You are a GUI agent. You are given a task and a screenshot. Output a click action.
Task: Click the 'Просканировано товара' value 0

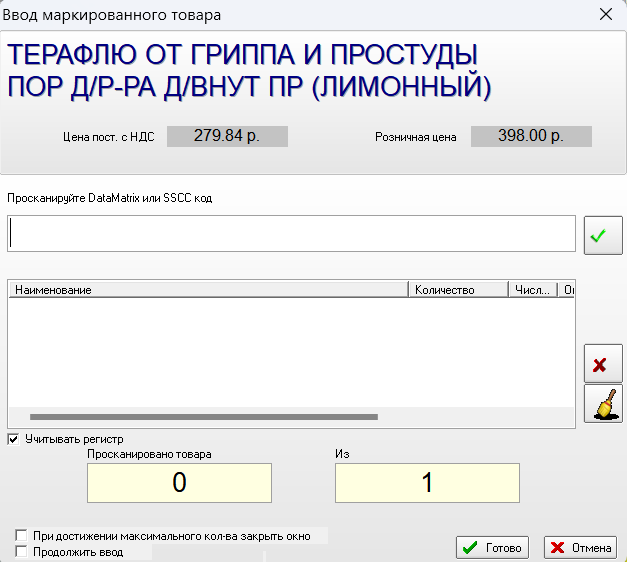point(179,483)
